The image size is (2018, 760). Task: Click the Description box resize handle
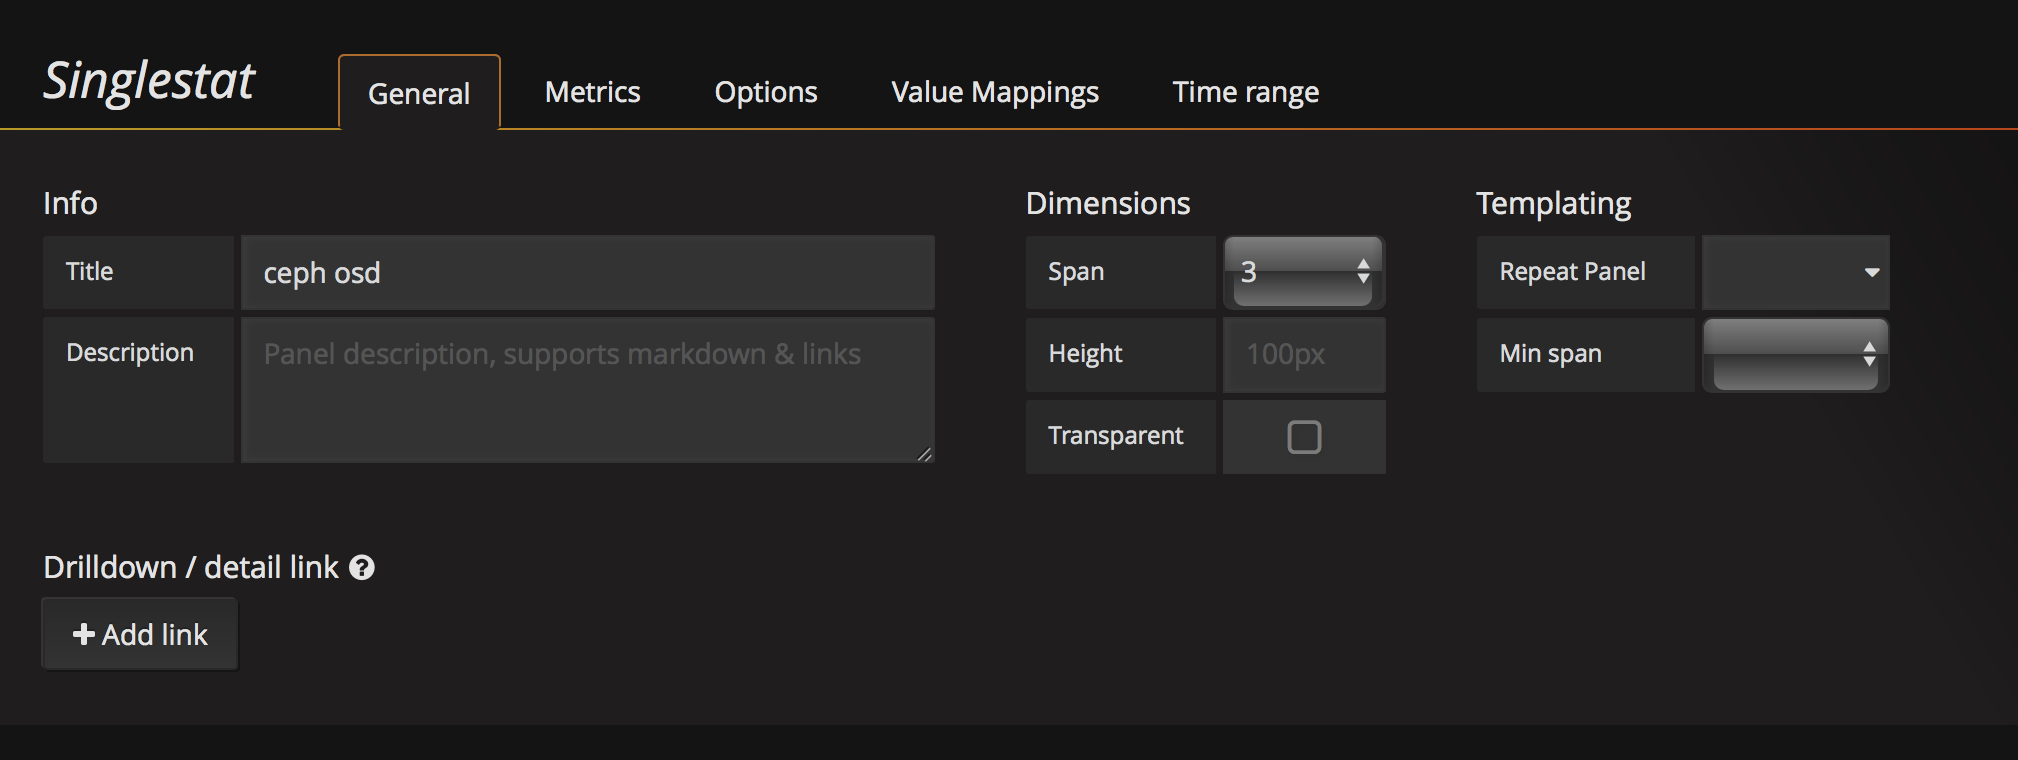[924, 454]
